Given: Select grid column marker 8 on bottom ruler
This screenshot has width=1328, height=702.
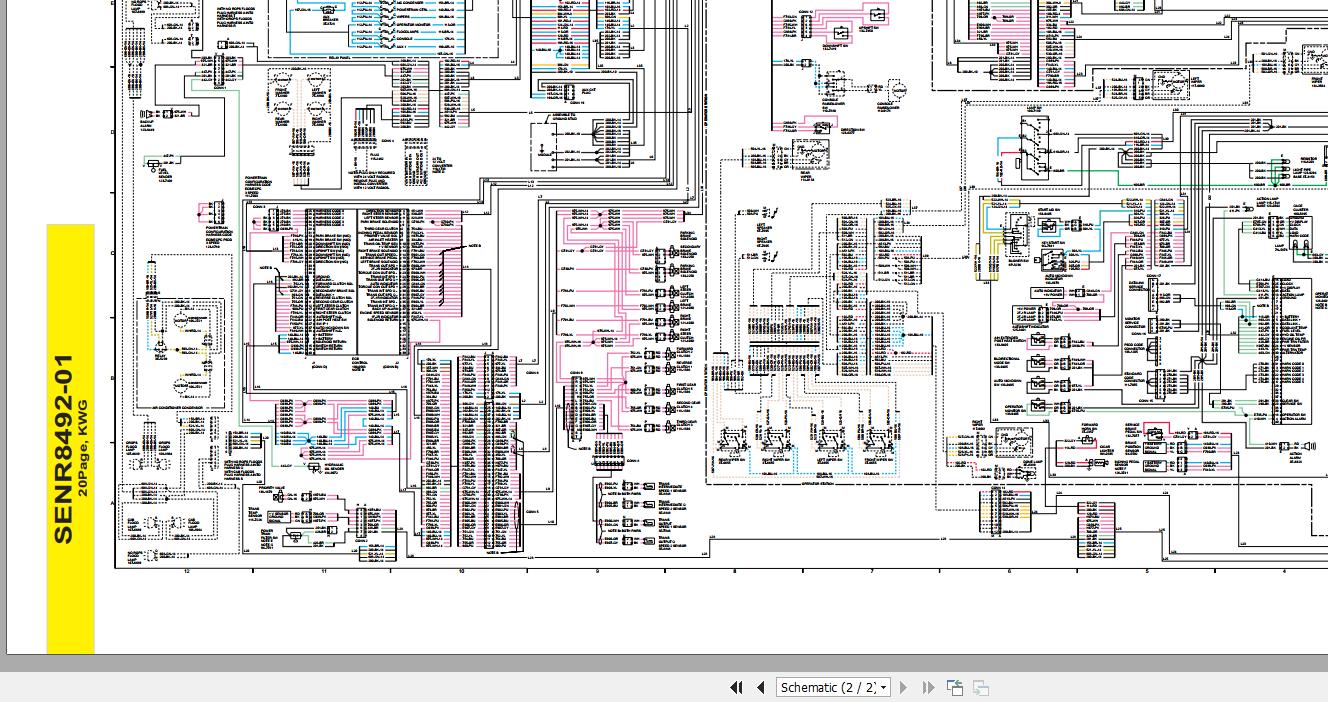Looking at the screenshot, I should [x=735, y=571].
